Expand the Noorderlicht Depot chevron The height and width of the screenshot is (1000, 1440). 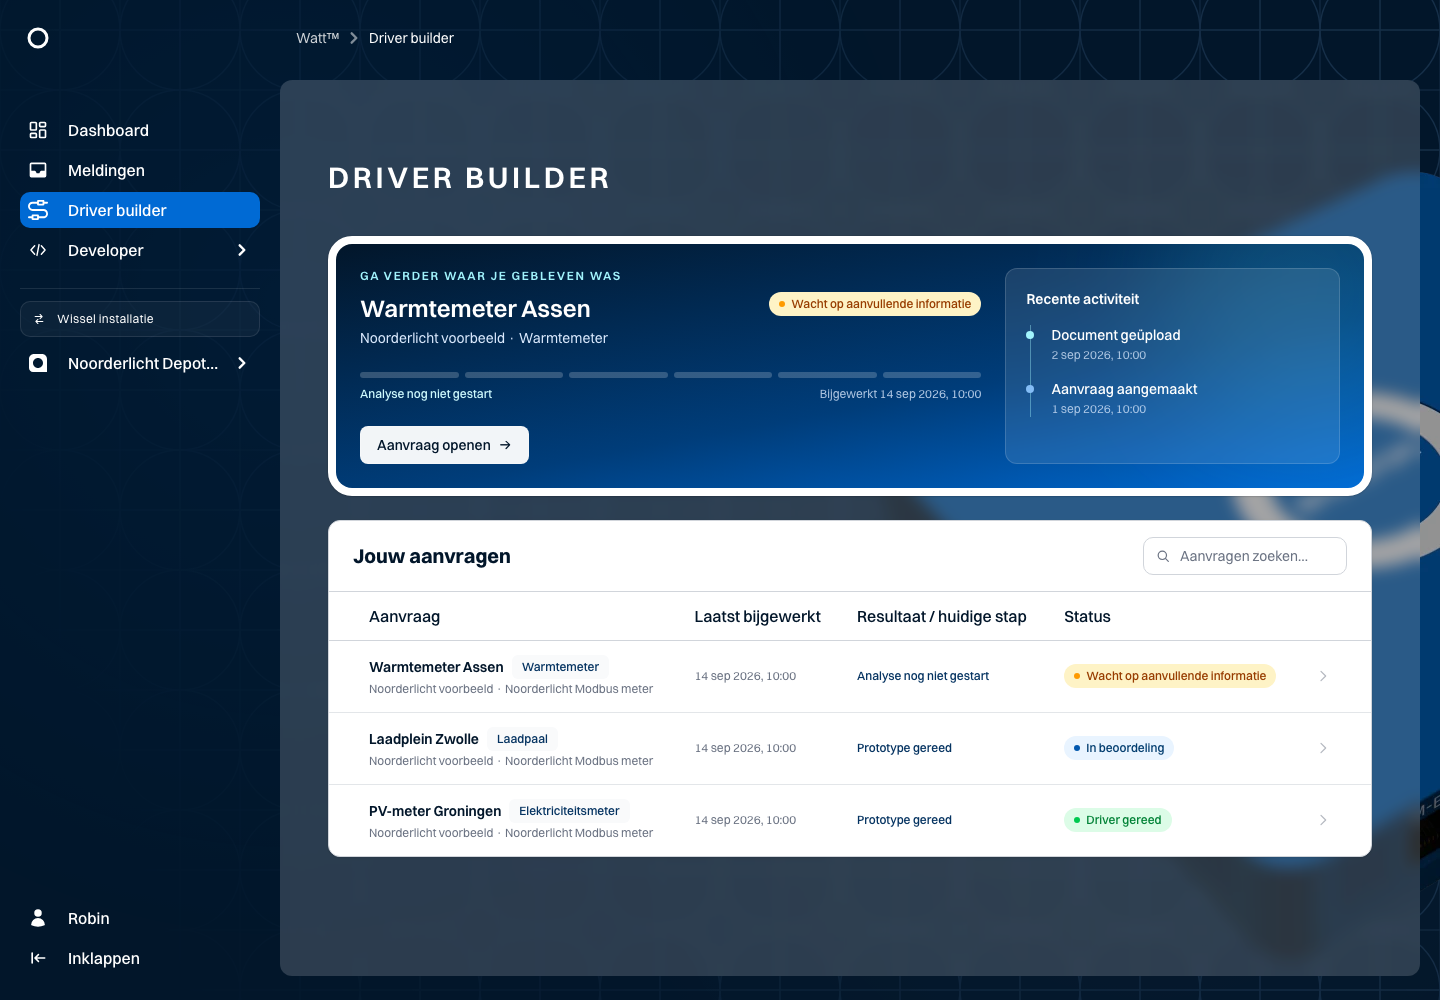coord(242,363)
